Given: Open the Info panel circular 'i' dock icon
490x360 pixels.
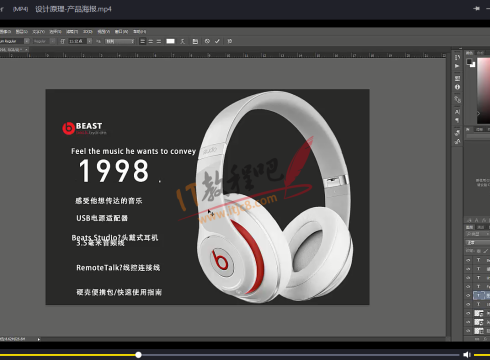Looking at the screenshot, I should 457,87.
